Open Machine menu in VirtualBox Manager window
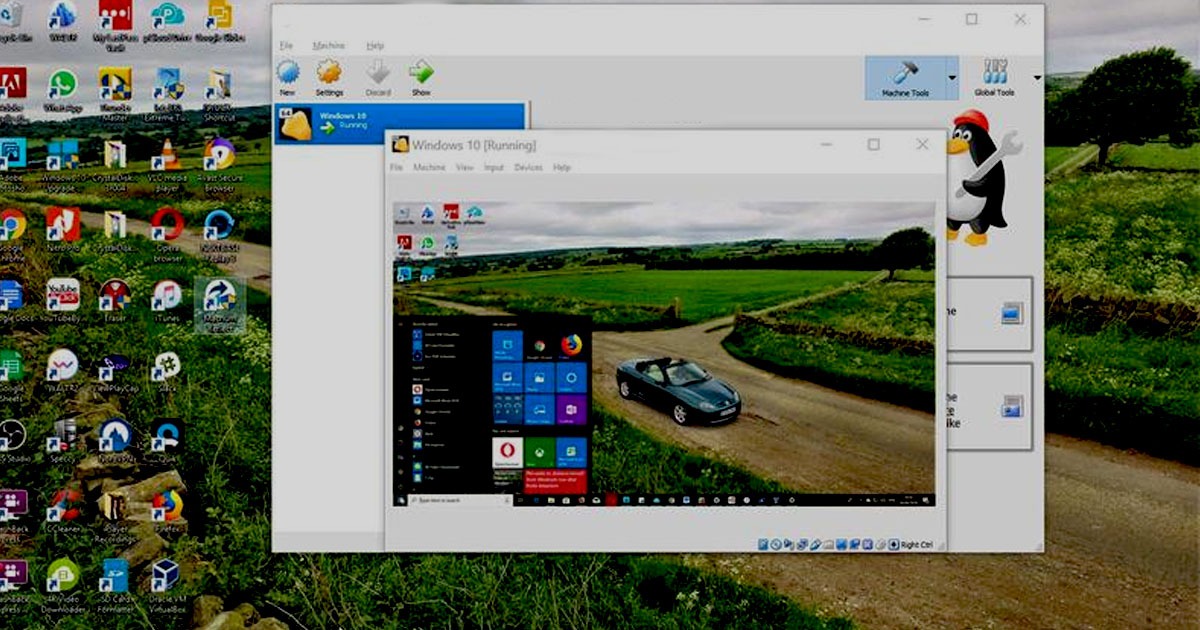 coord(328,45)
